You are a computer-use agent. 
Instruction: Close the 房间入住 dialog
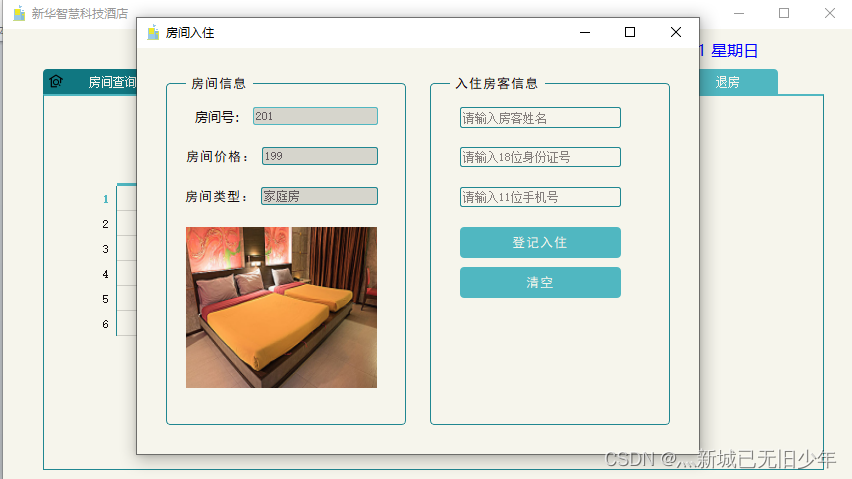coord(676,33)
